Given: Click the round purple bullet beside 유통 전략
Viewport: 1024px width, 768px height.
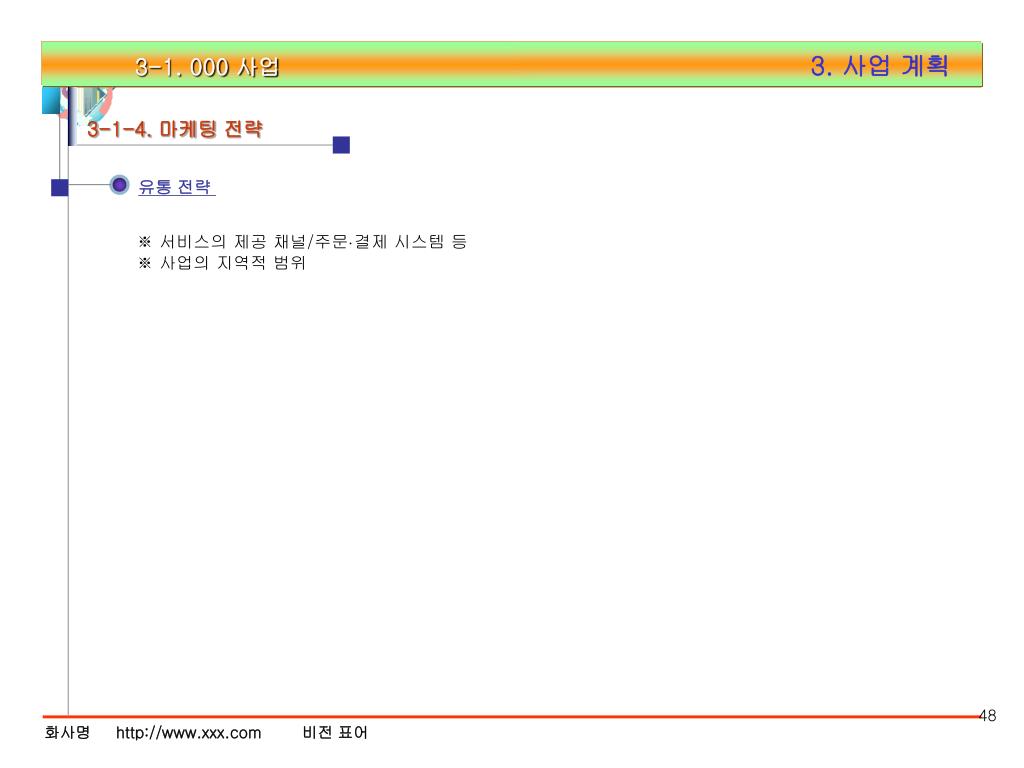Looking at the screenshot, I should pos(119,185).
